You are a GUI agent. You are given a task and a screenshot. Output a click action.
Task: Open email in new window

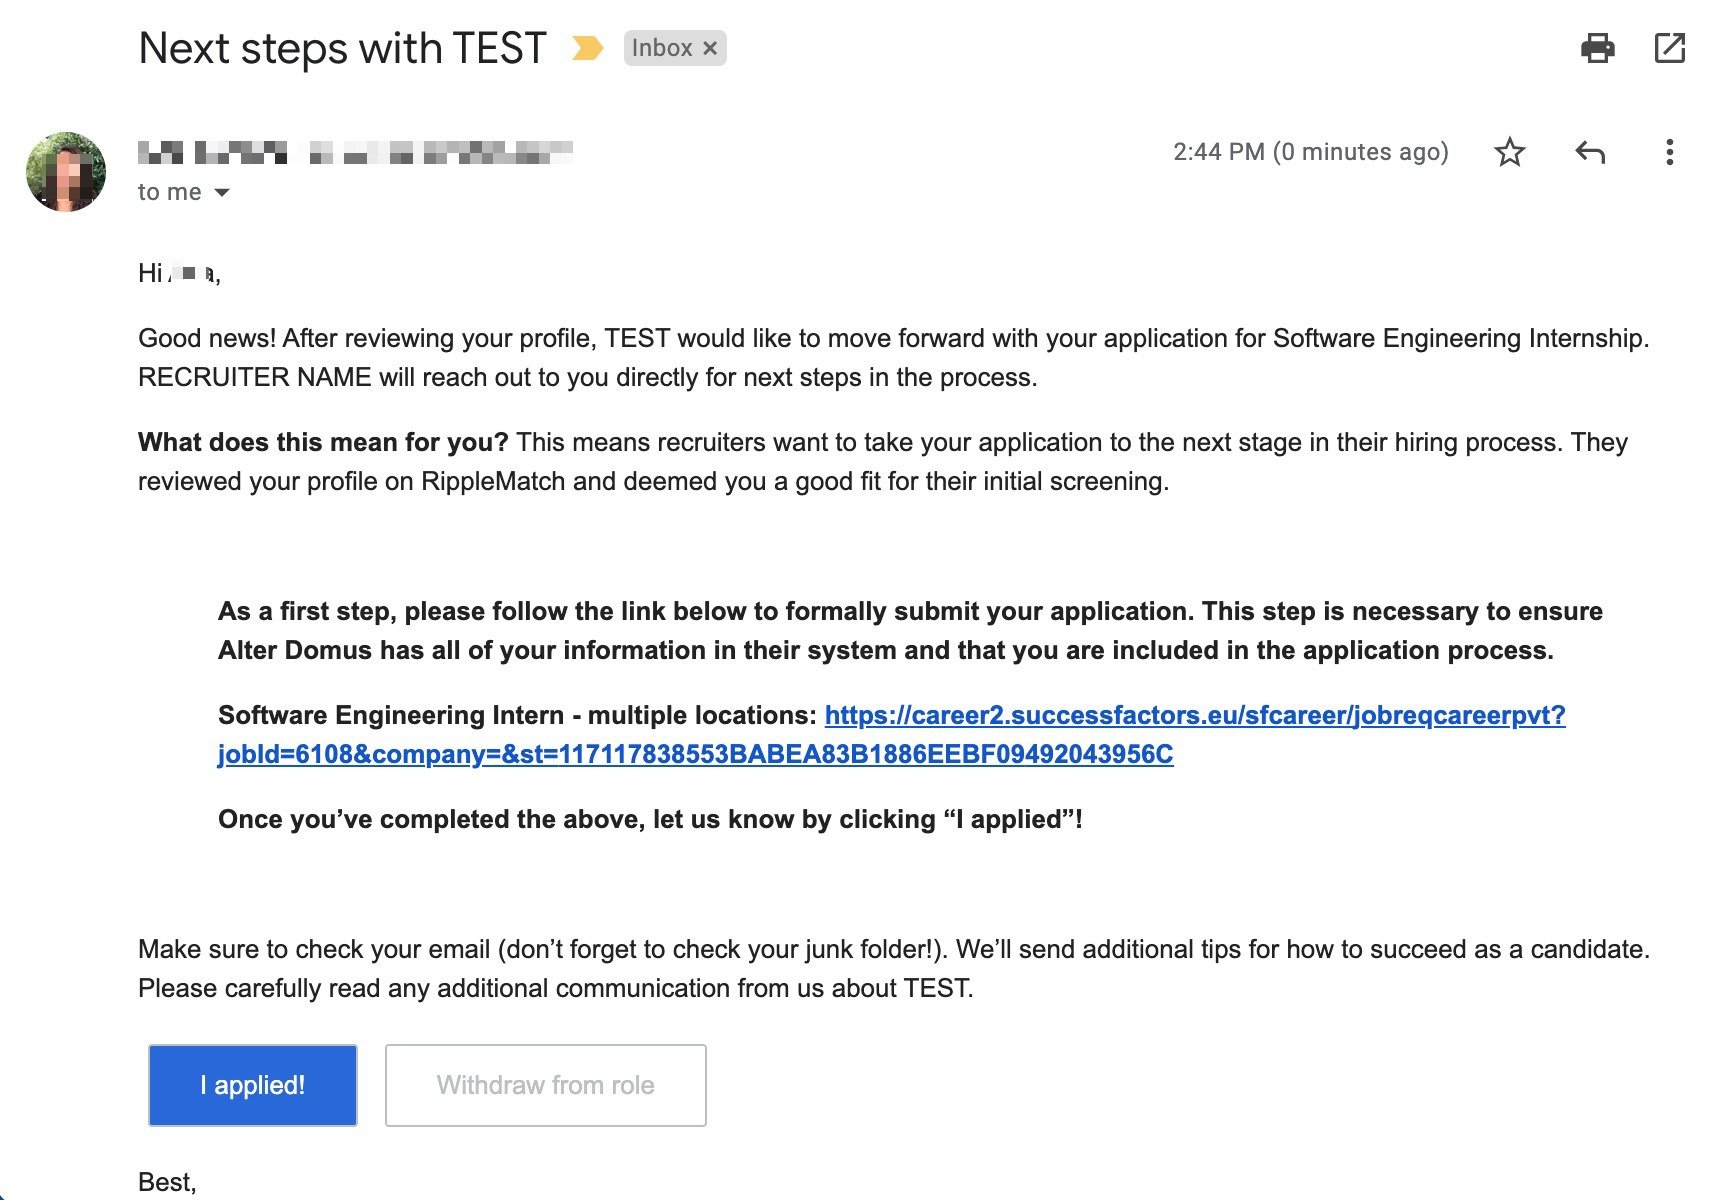(x=1669, y=48)
